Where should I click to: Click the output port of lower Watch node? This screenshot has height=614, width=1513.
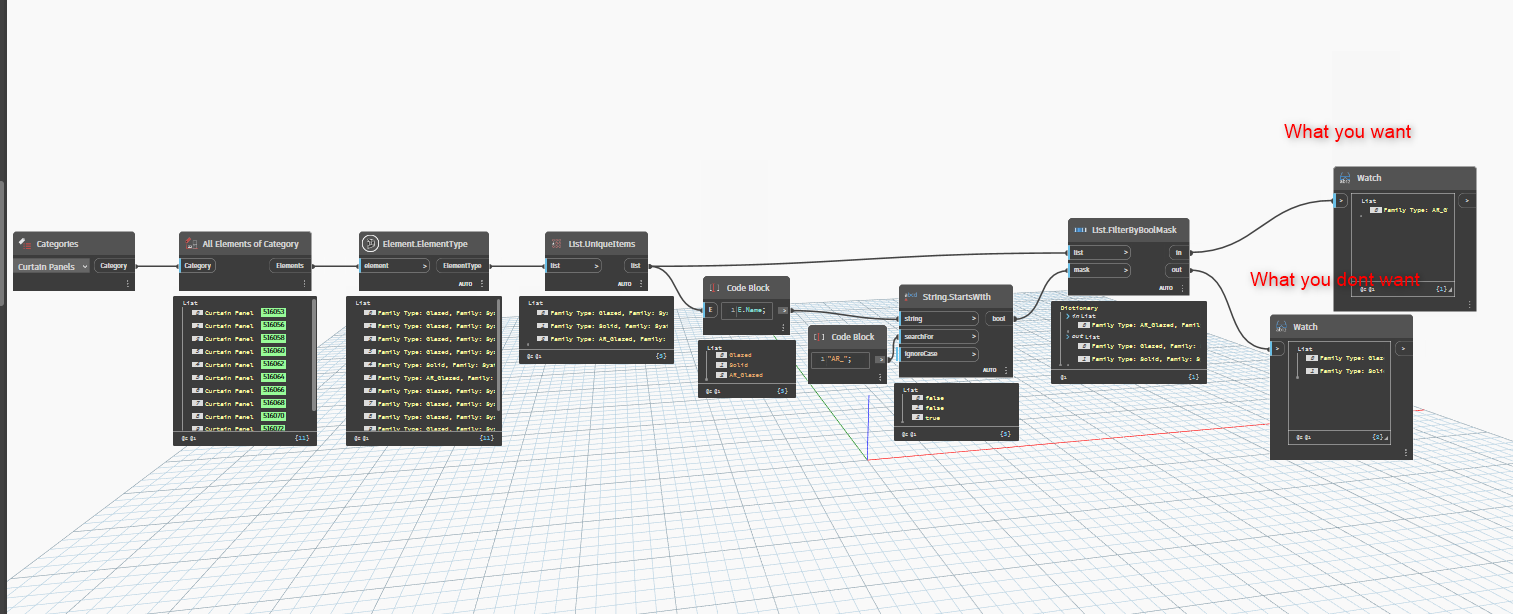pos(1404,349)
